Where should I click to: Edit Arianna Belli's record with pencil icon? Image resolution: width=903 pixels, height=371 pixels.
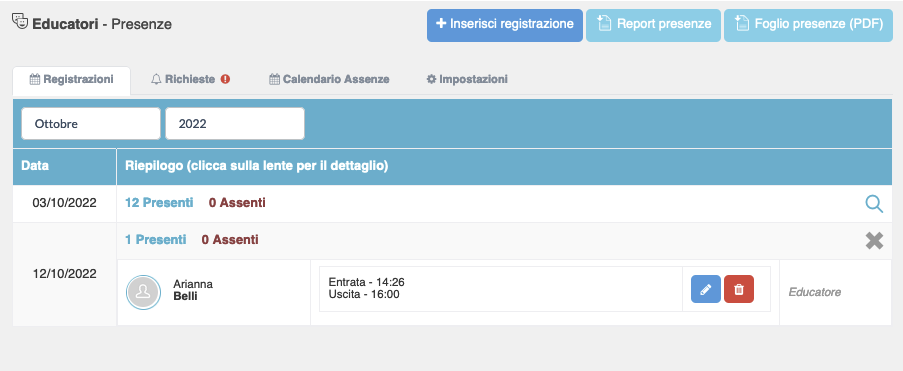click(705, 289)
